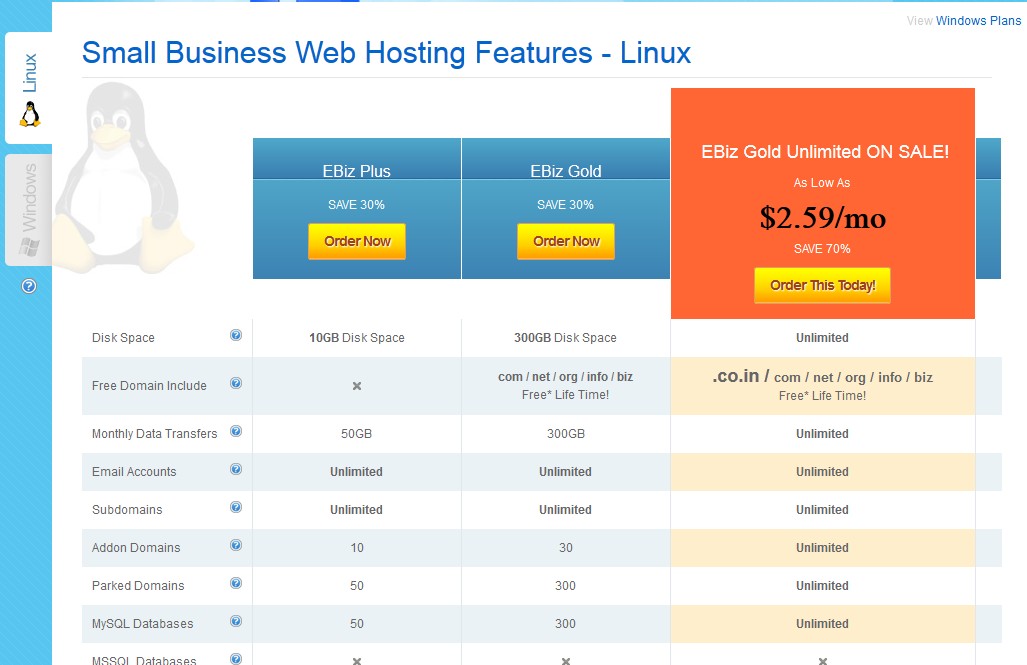Image resolution: width=1027 pixels, height=665 pixels.
Task: Click the 300GB Disk Space cell
Action: click(565, 338)
